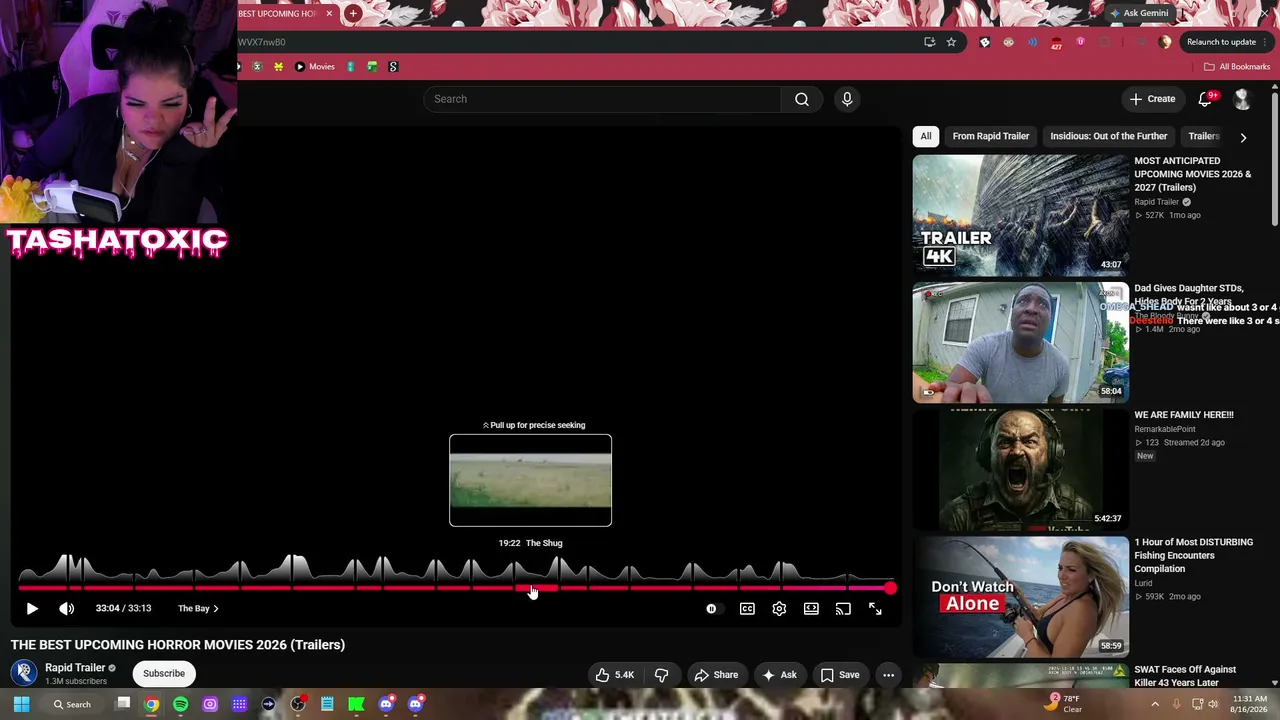The width and height of the screenshot is (1280, 720).
Task: Open 'MOST ANTICIPATED UPCOMING MOVIES' video thumbnail
Action: [x=1020, y=215]
